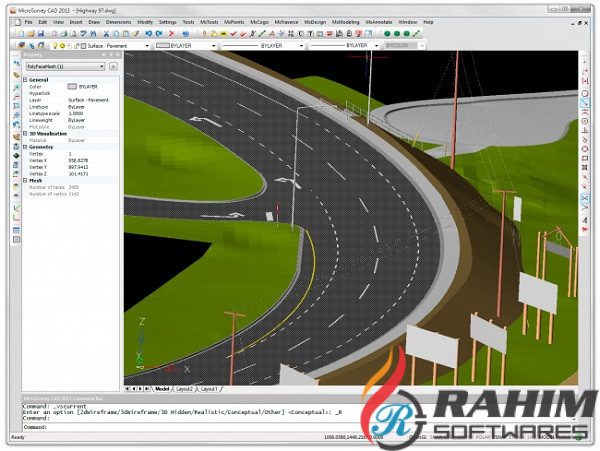Switch to the Layout2 tab
Image resolution: width=600 pixels, height=451 pixels.
point(184,387)
